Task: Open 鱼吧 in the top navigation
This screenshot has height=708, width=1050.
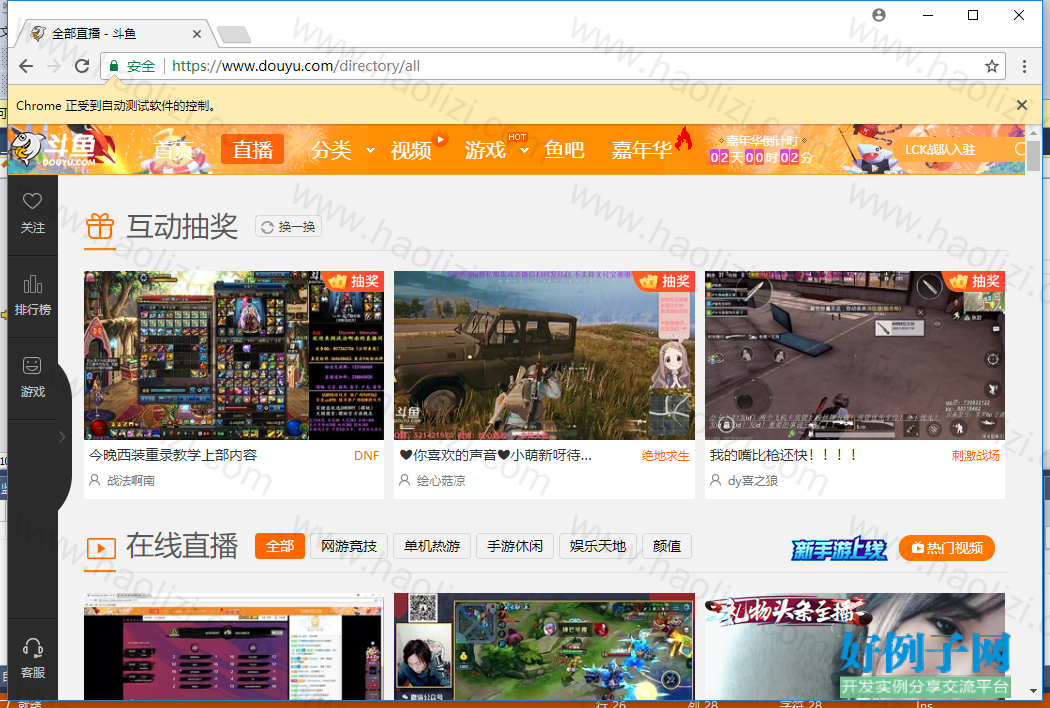Action: [564, 150]
